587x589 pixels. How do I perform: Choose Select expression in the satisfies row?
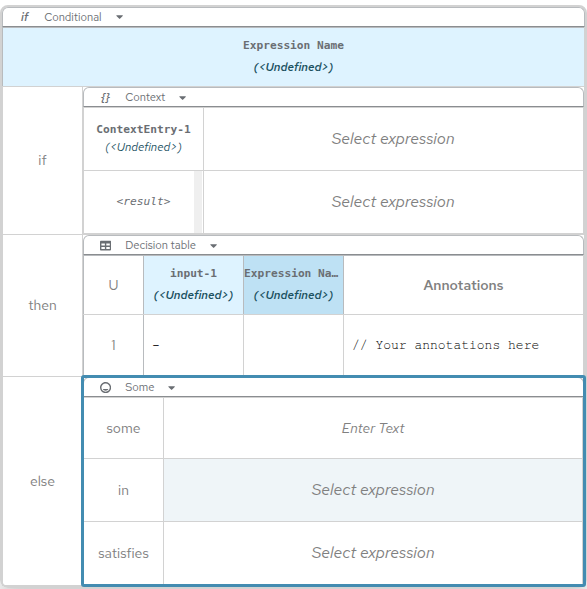point(373,553)
